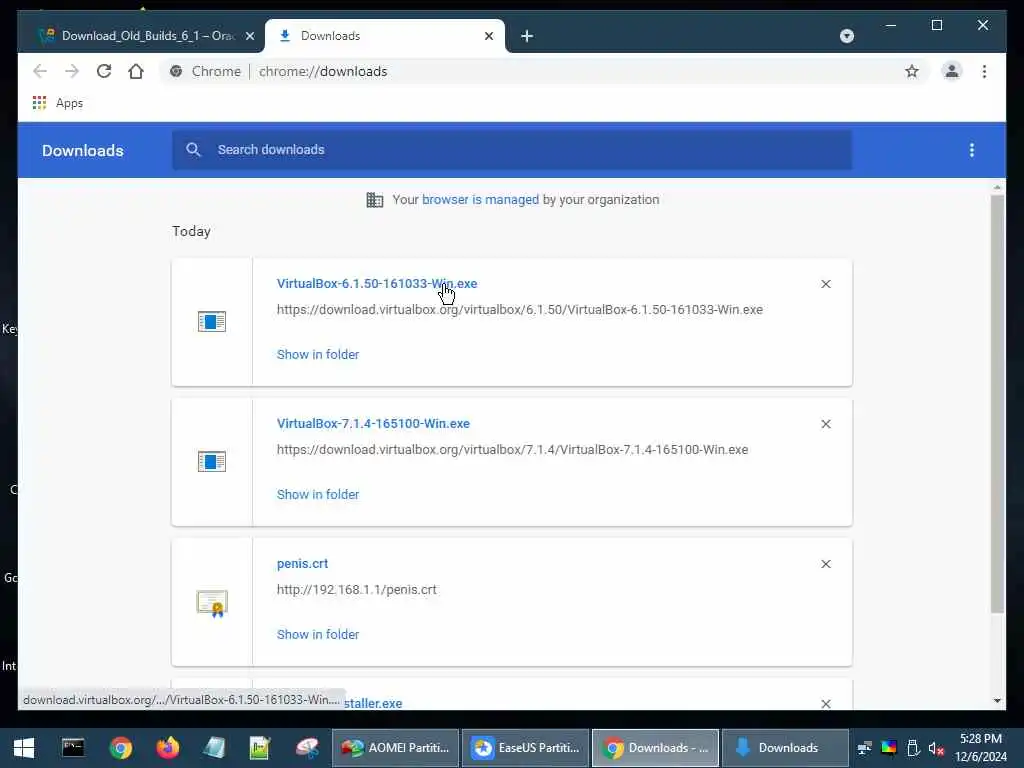Switch to the EaseUS Partition taskbar window

(x=526, y=748)
